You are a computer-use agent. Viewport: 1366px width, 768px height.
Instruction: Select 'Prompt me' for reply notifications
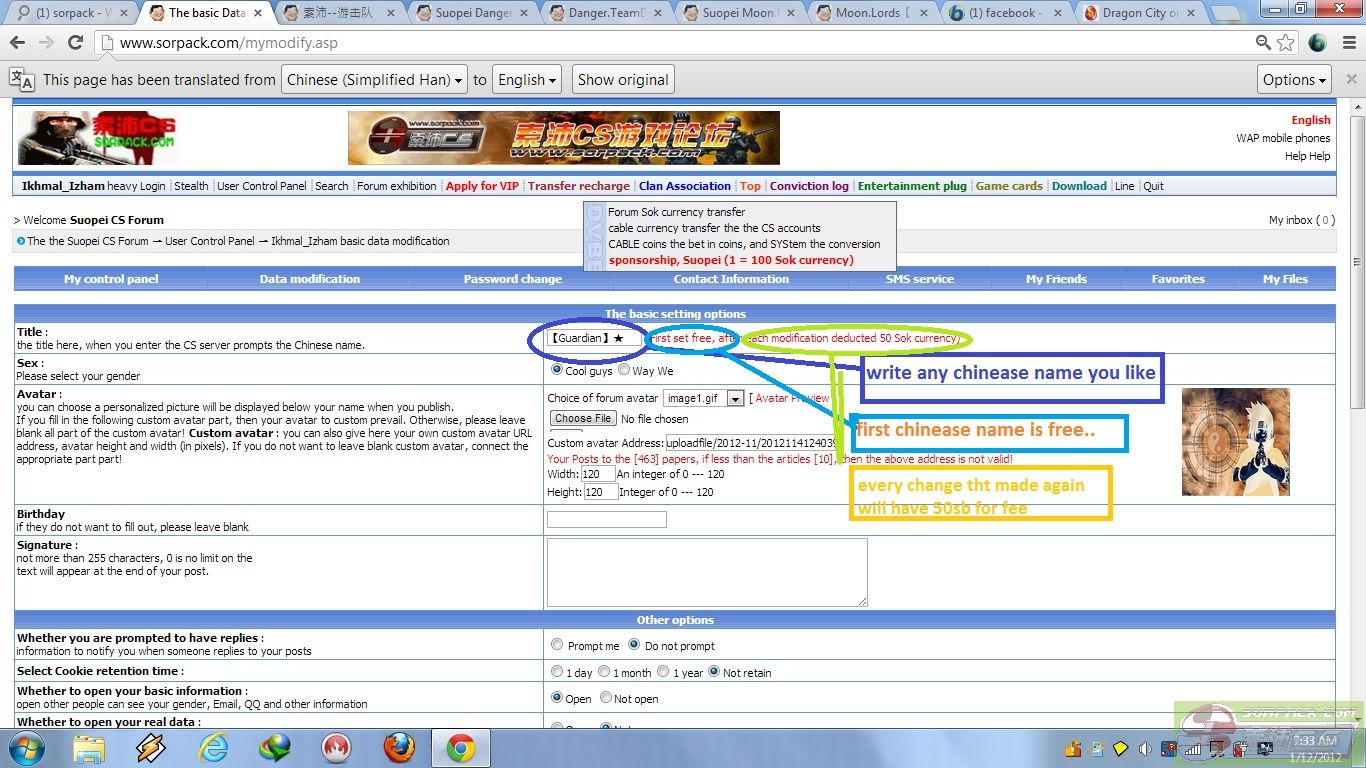point(557,645)
